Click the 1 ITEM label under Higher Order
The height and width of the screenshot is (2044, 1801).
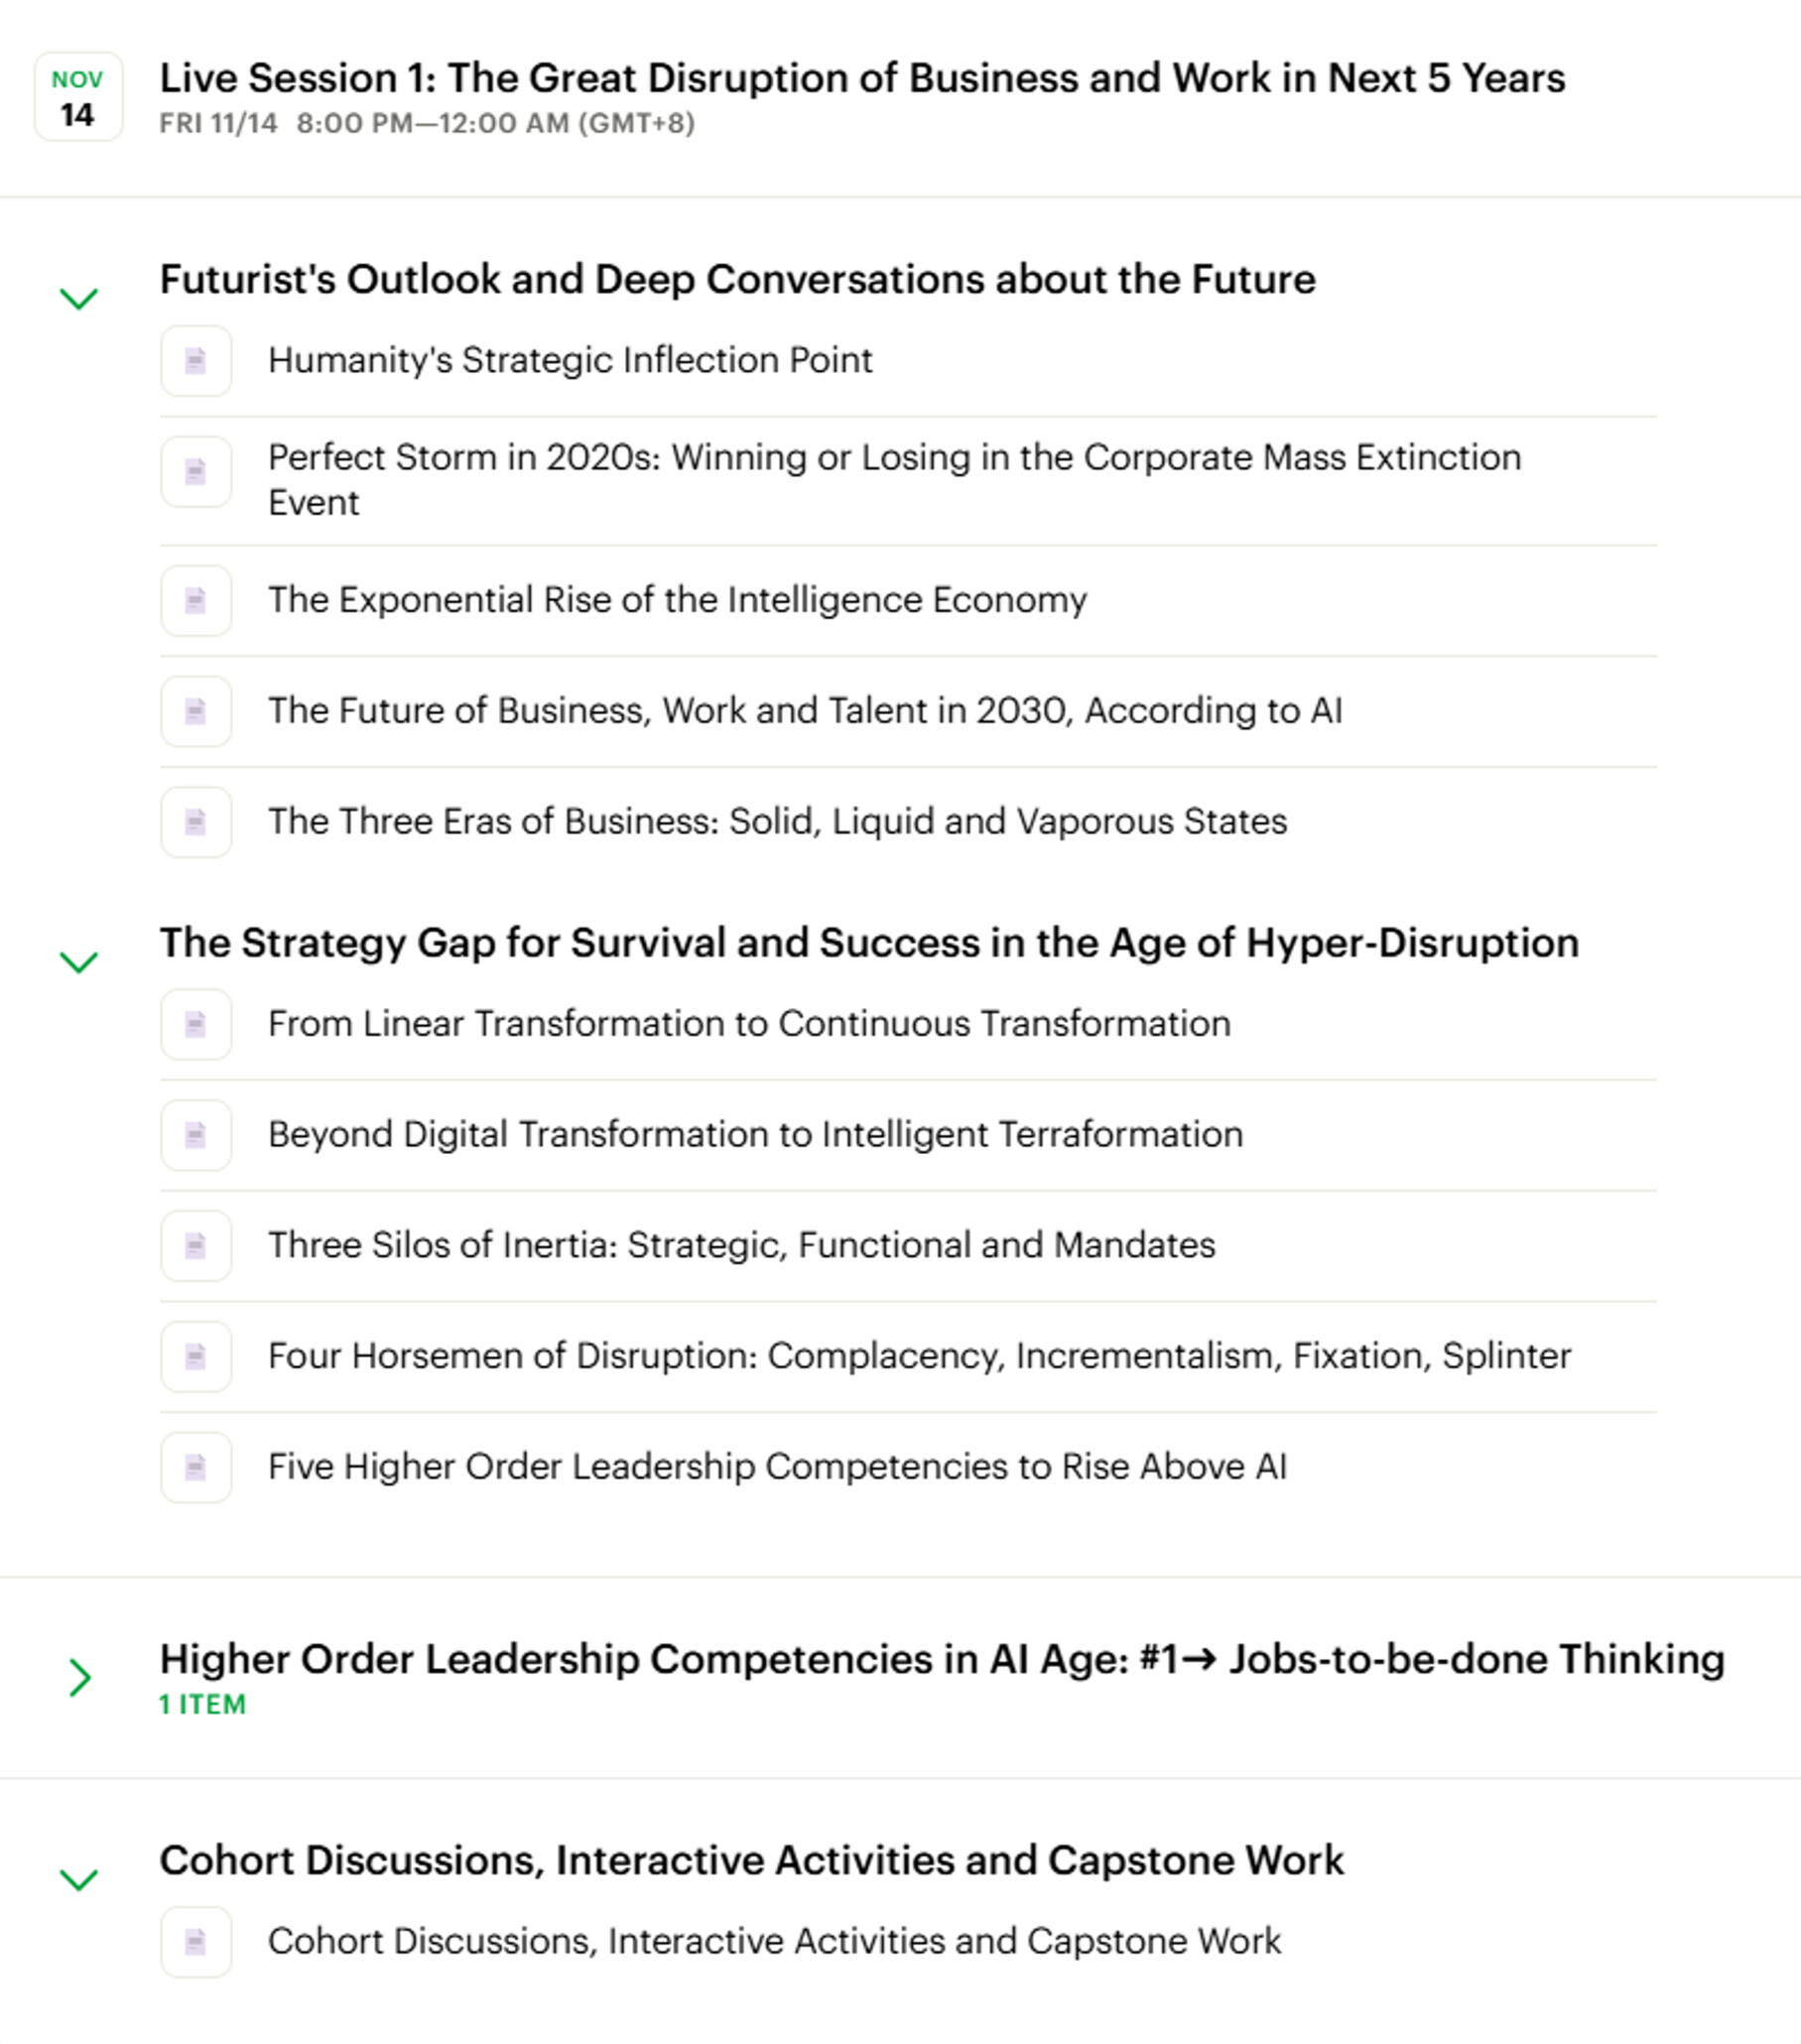(x=202, y=1705)
